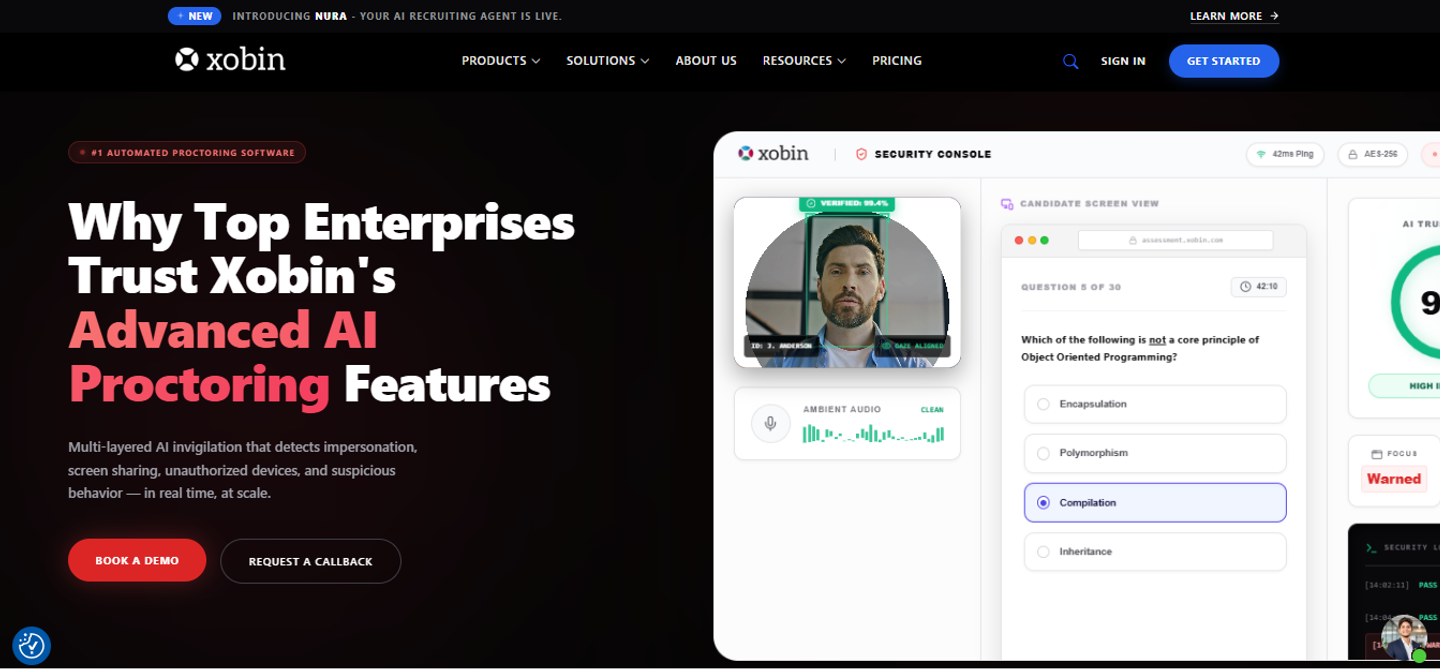This screenshot has width=1440, height=670.
Task: Click the assessment.xobin.com address bar
Action: tap(1175, 240)
